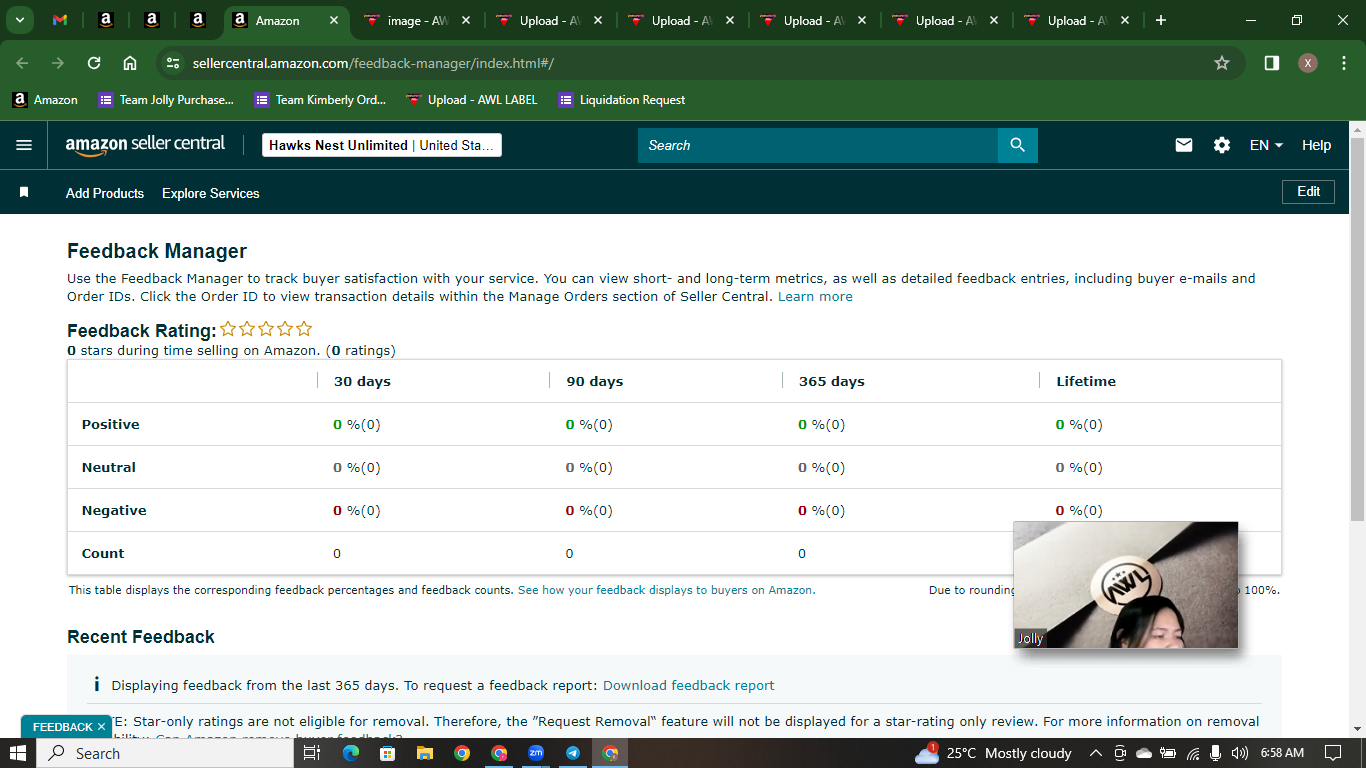Open the OneDrive cloud tray icon
The height and width of the screenshot is (768, 1366).
pyautogui.click(x=1144, y=753)
